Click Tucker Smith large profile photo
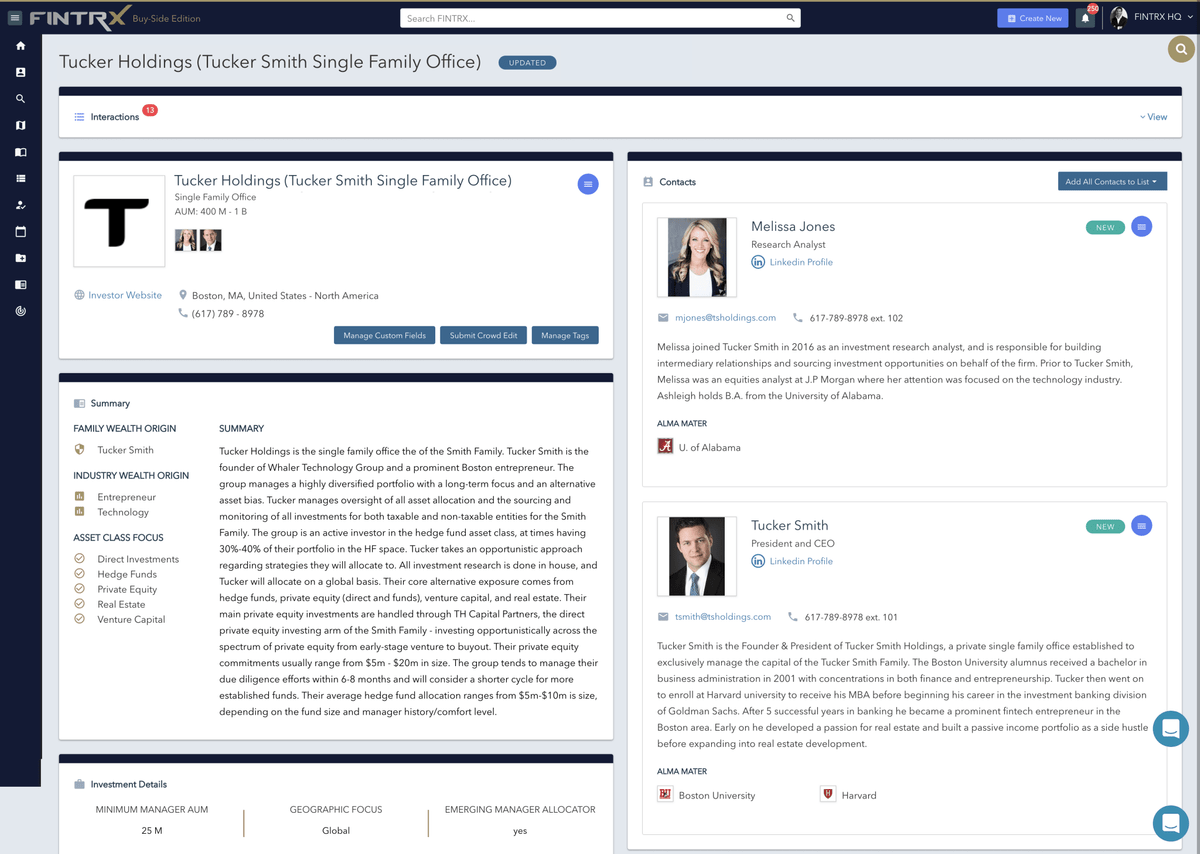The image size is (1200, 854). (x=697, y=556)
